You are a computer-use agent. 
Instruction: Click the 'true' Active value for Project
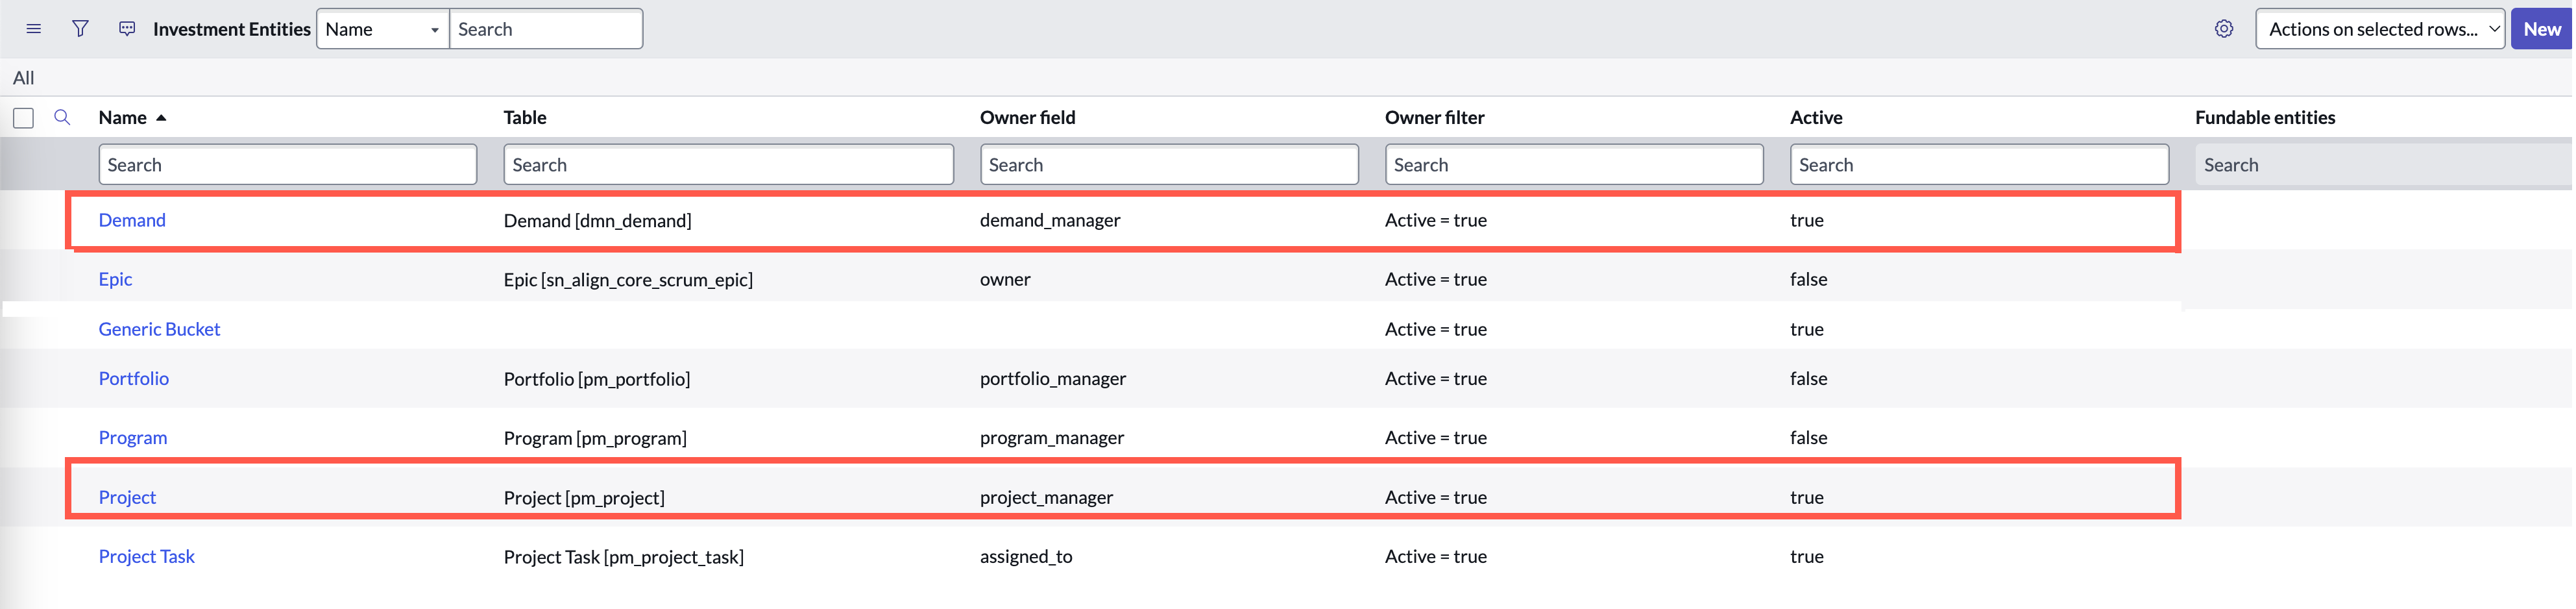point(1807,498)
